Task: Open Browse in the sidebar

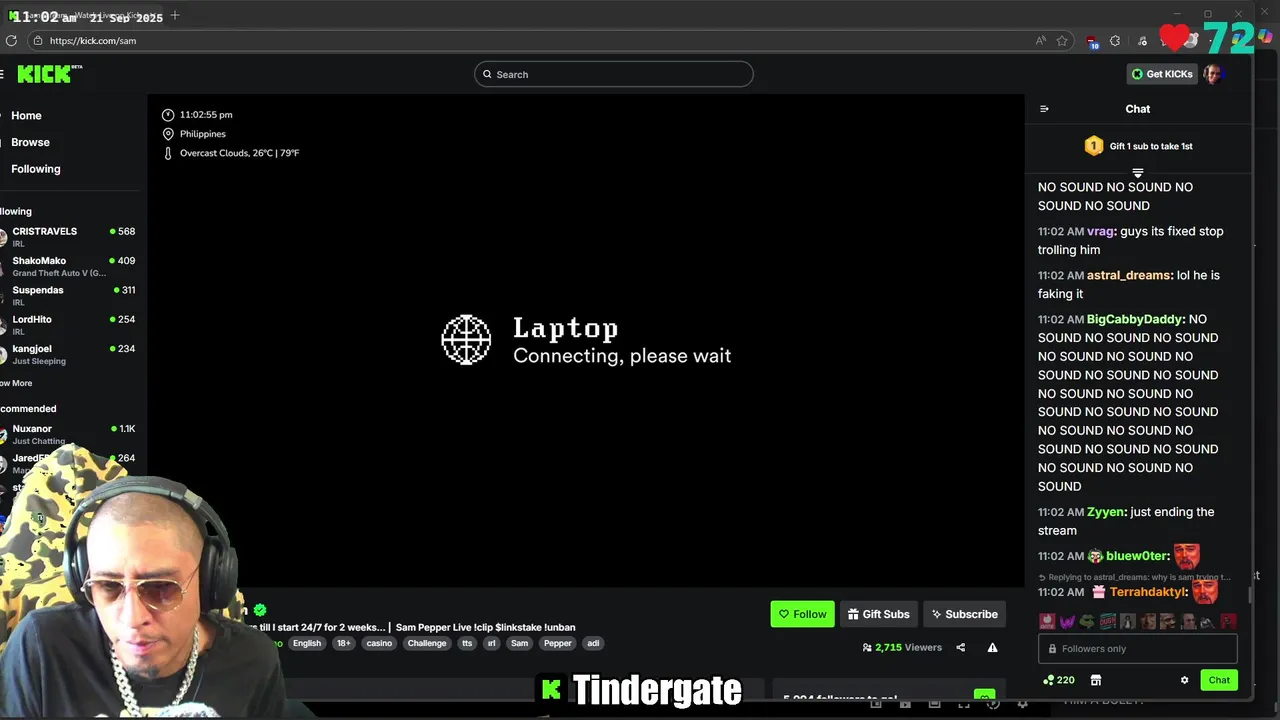Action: pos(30,142)
